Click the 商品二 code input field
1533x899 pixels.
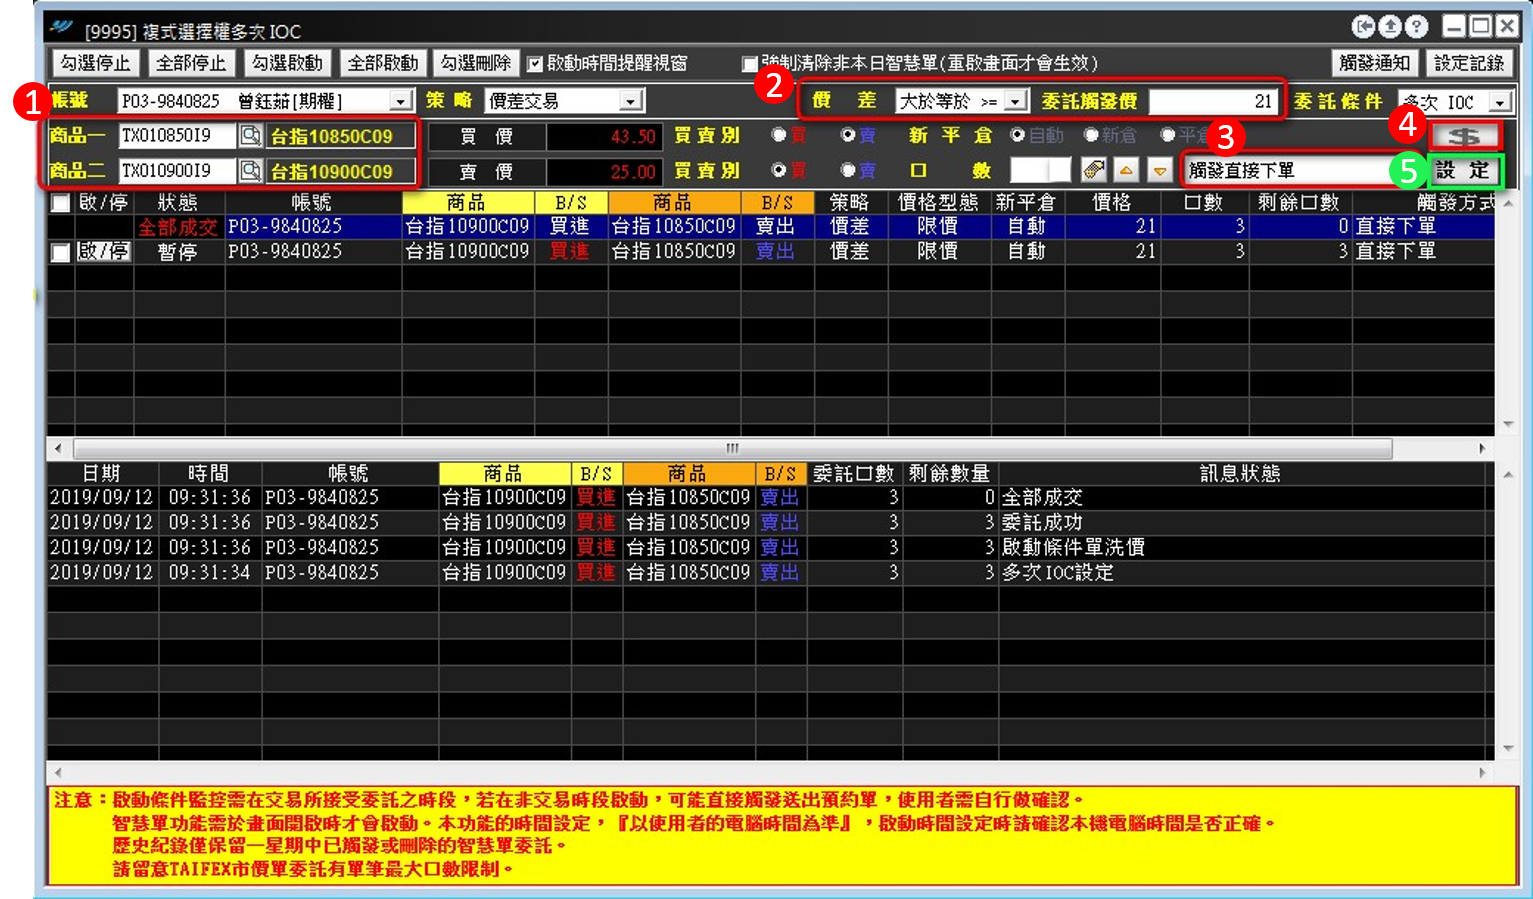[x=177, y=171]
